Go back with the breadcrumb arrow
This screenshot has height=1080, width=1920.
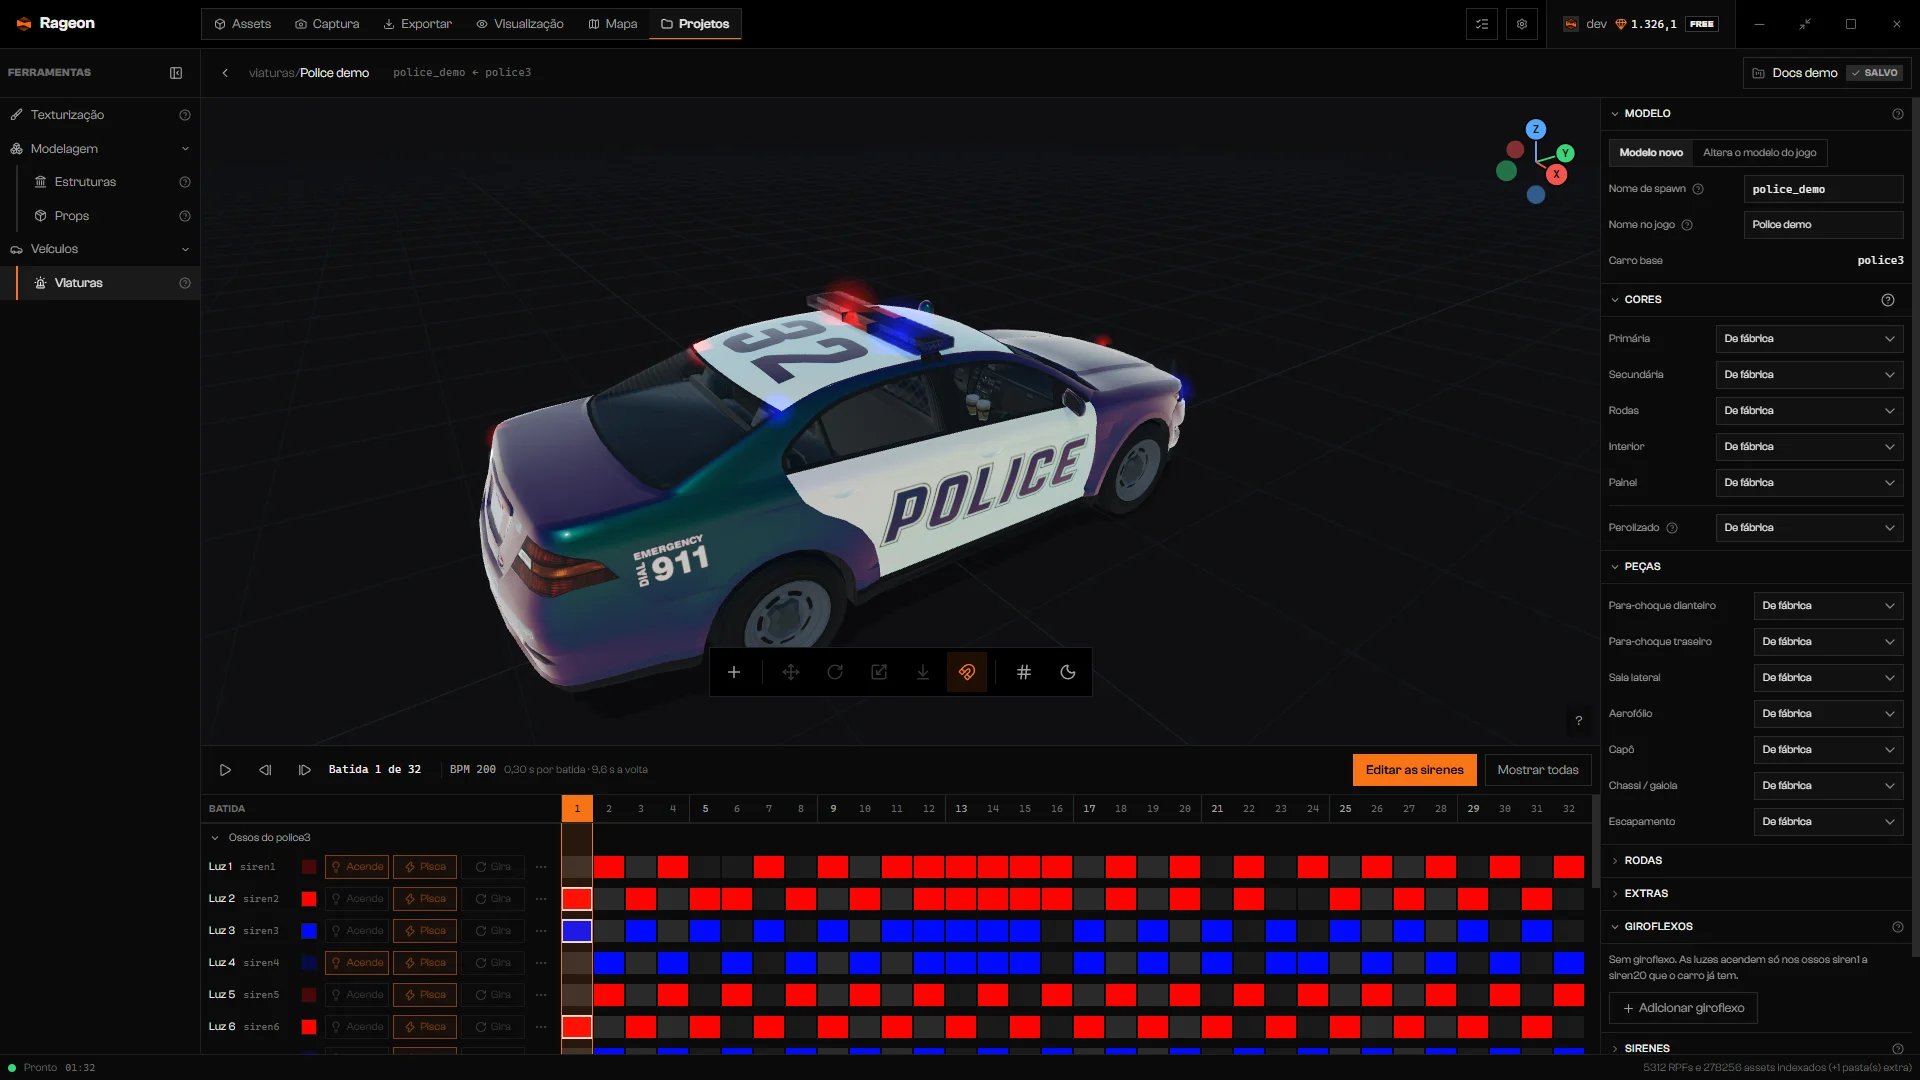click(225, 73)
